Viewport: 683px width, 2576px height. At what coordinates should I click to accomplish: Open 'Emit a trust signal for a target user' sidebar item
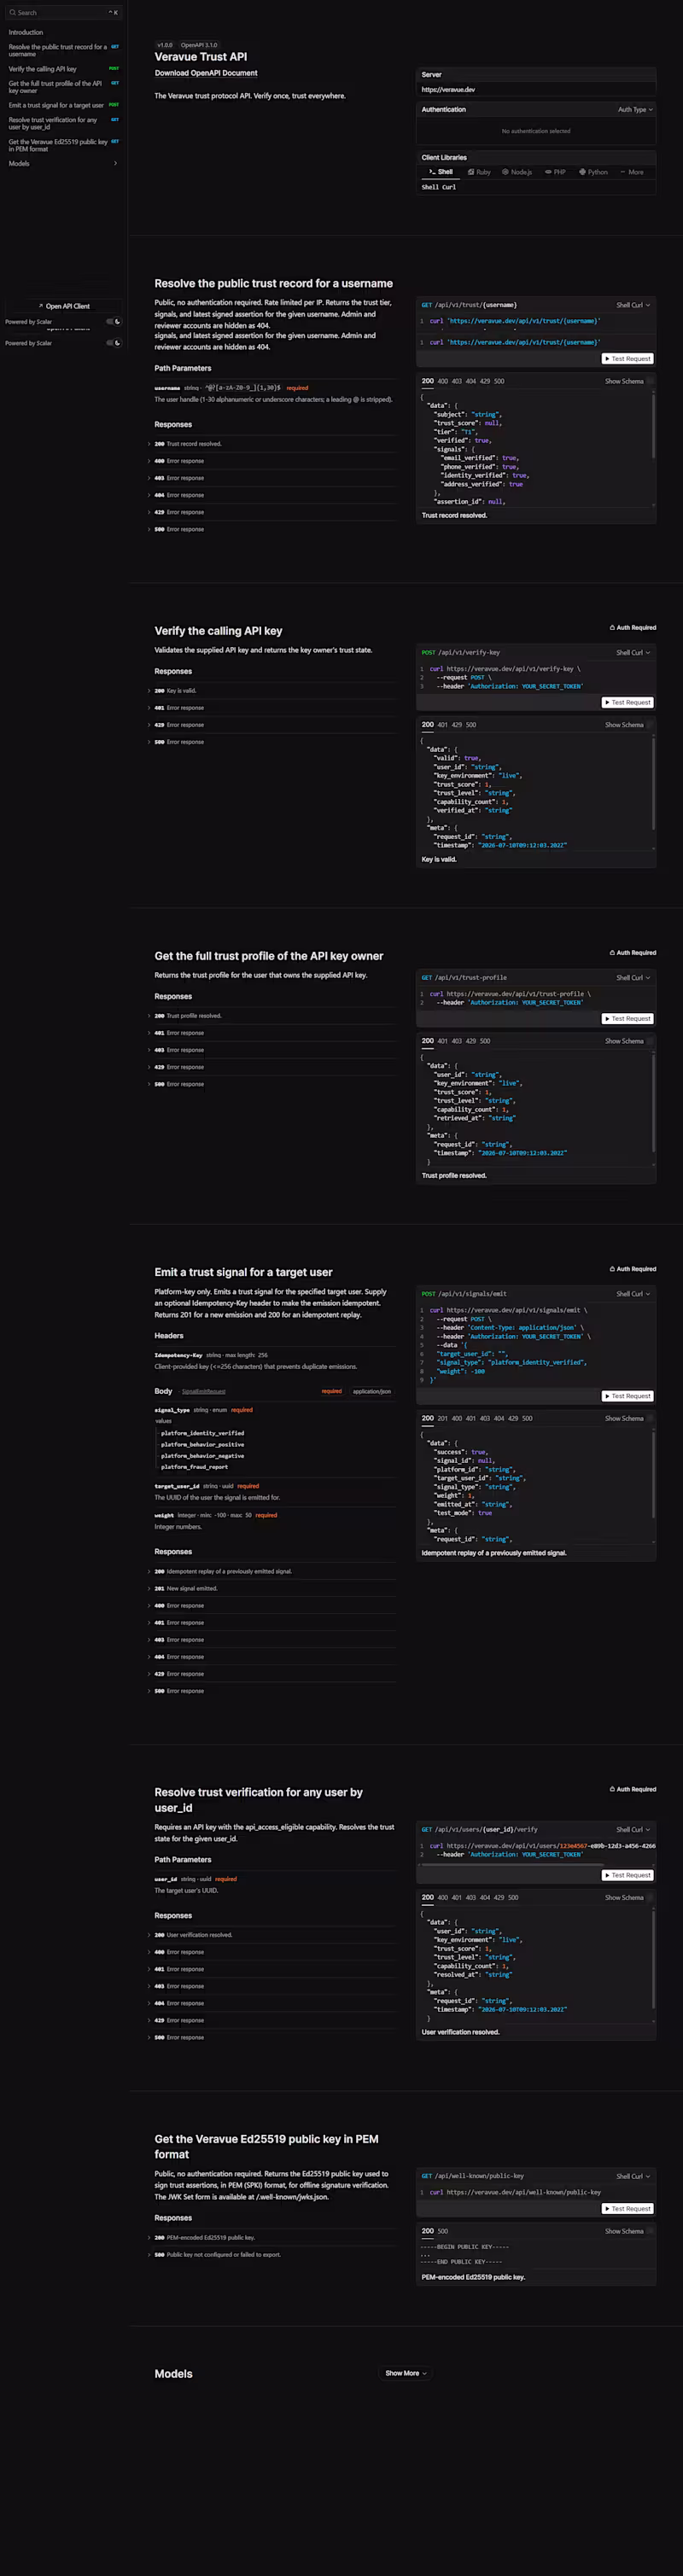pyautogui.click(x=63, y=105)
